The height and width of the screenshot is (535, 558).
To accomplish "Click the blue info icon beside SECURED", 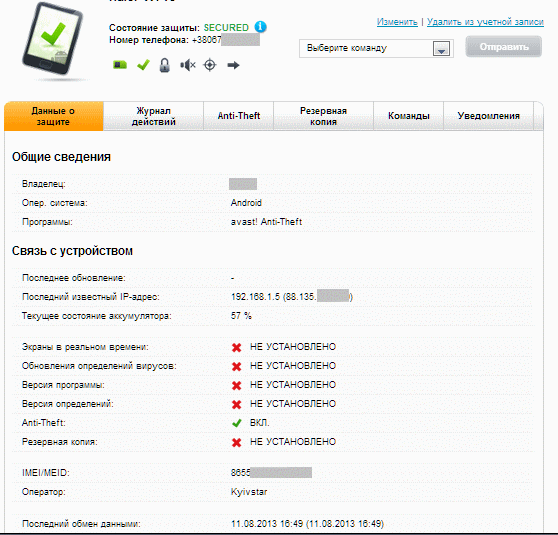I will click(x=260, y=27).
